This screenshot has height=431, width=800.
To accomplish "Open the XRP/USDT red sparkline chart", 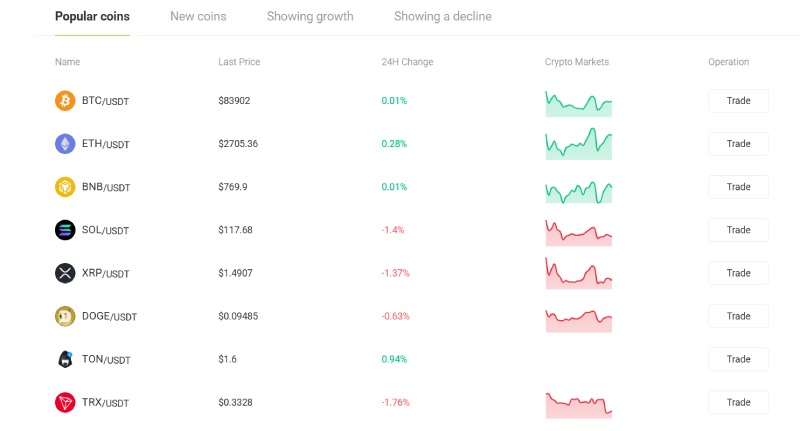I will click(579, 273).
